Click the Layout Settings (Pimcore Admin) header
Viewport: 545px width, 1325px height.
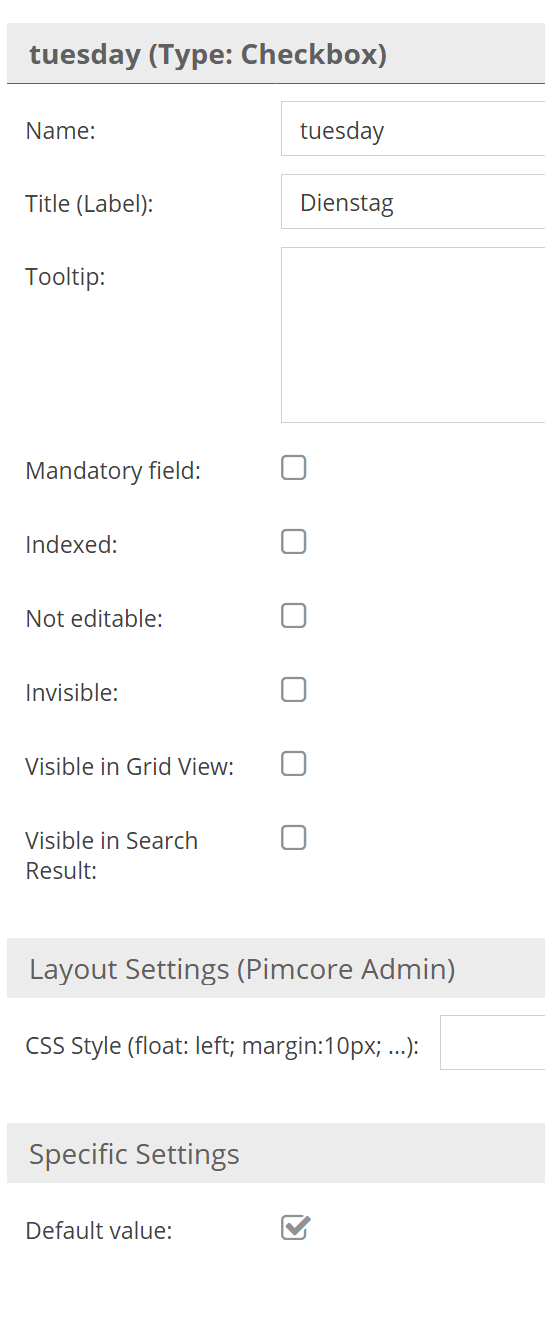(x=276, y=968)
